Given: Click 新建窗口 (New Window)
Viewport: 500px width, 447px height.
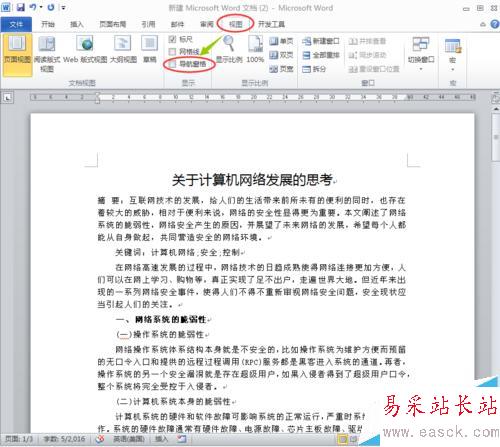Looking at the screenshot, I should click(320, 41).
